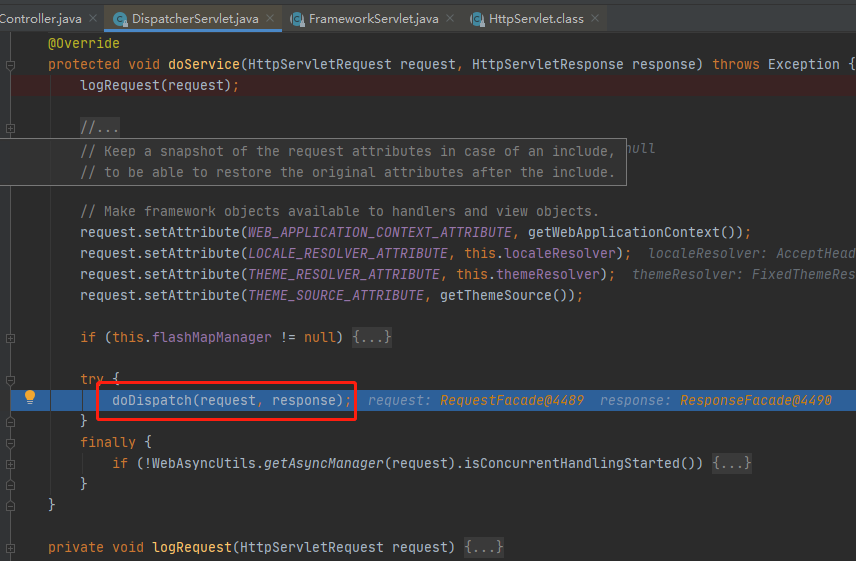Click the flashMapManager field reference

(x=212, y=337)
